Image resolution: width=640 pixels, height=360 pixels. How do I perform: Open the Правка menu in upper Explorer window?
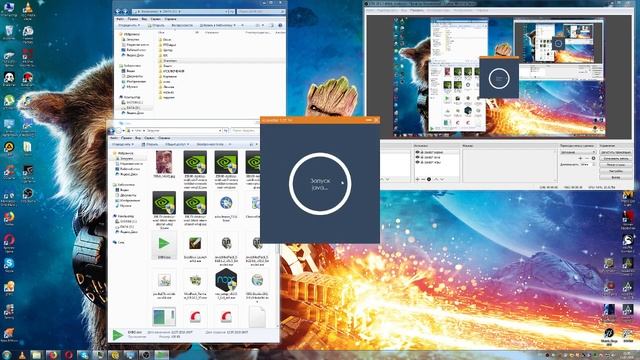click(133, 19)
